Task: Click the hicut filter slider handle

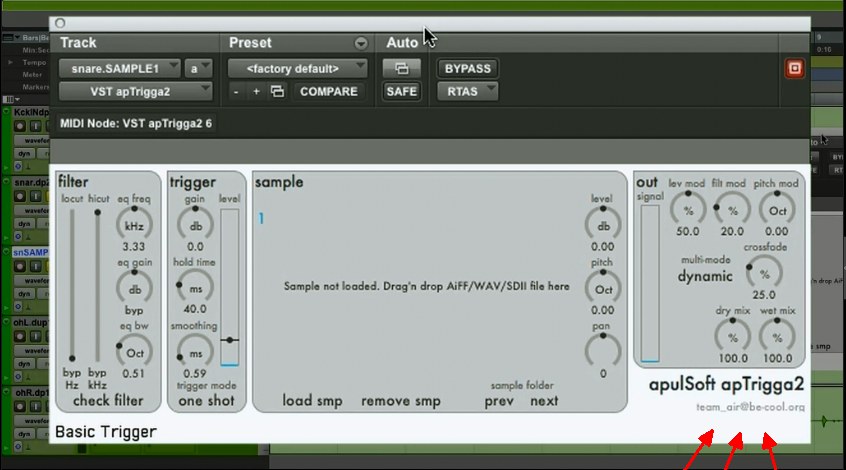Action: point(98,213)
